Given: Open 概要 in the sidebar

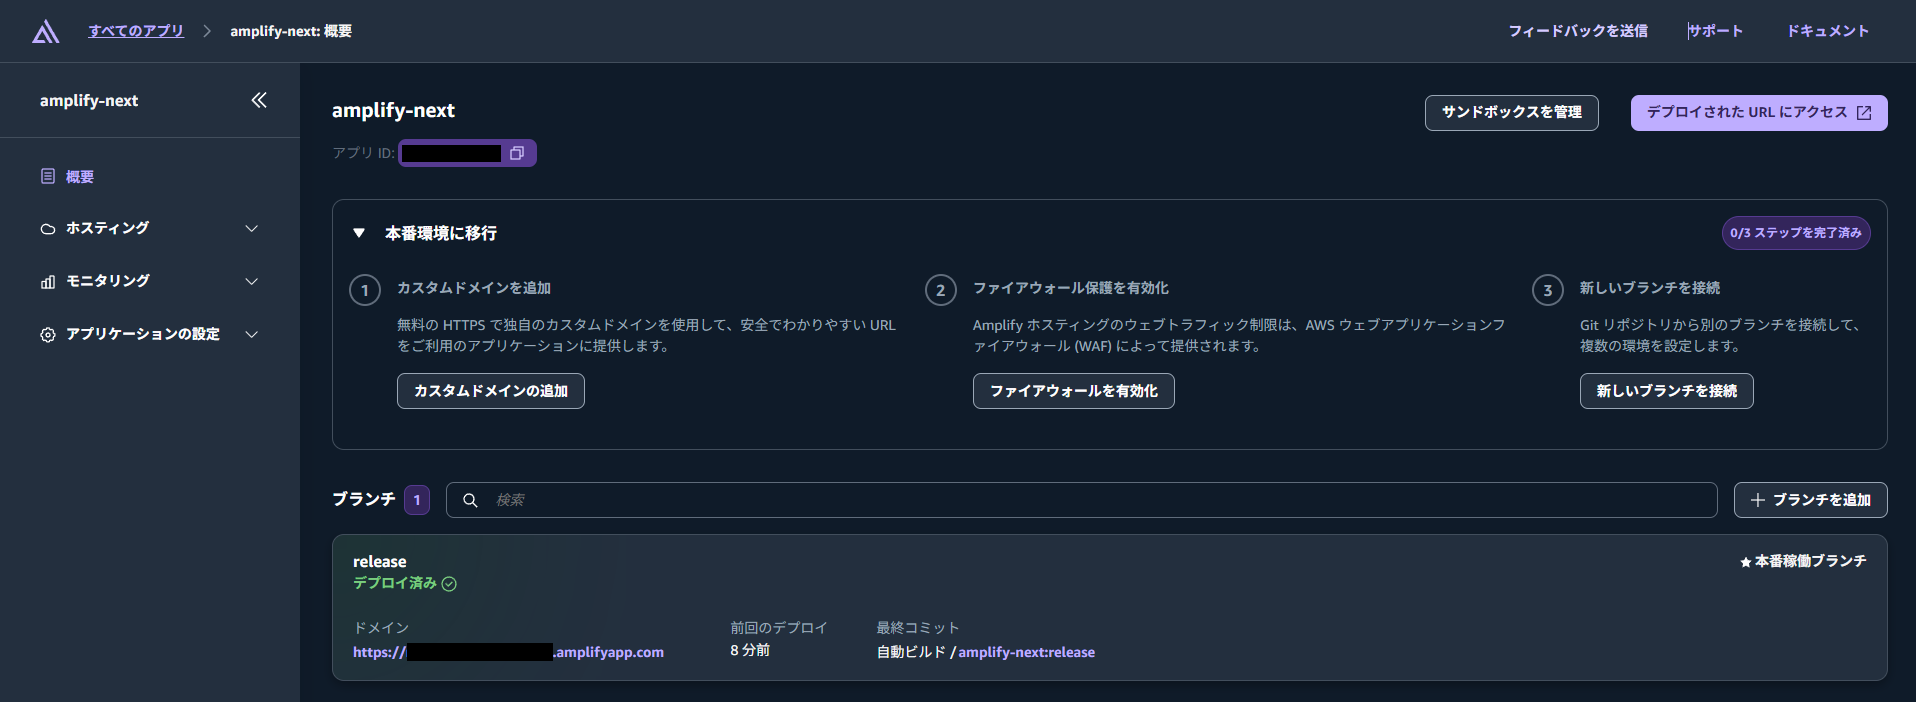Looking at the screenshot, I should click(x=80, y=177).
